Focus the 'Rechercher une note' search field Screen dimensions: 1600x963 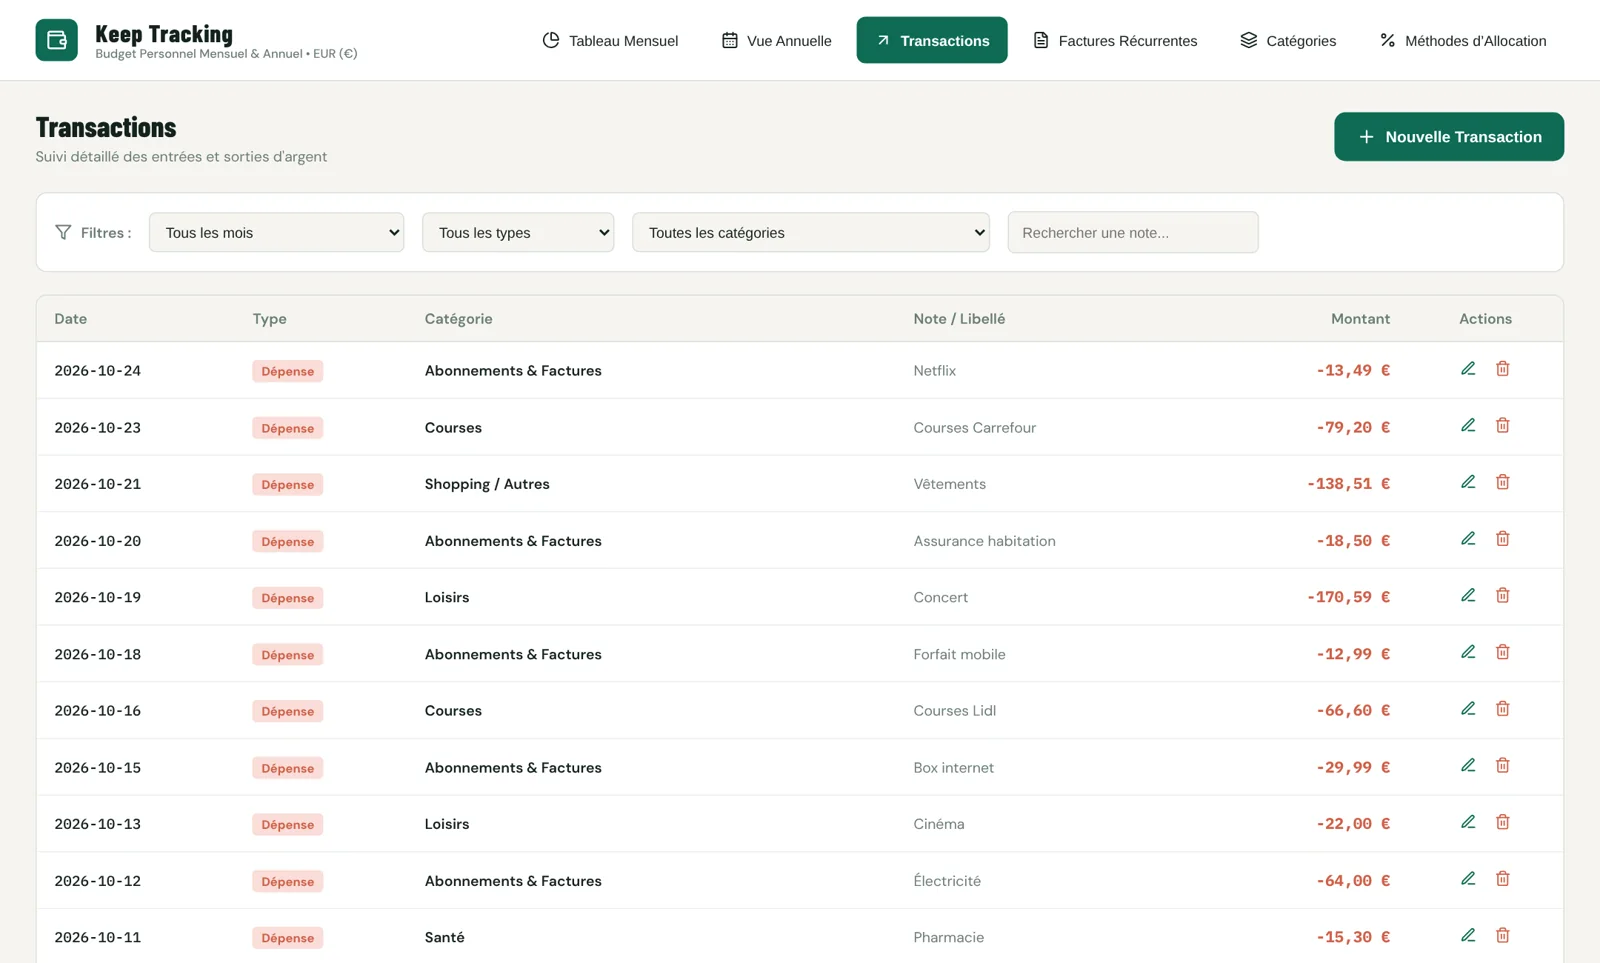1133,232
